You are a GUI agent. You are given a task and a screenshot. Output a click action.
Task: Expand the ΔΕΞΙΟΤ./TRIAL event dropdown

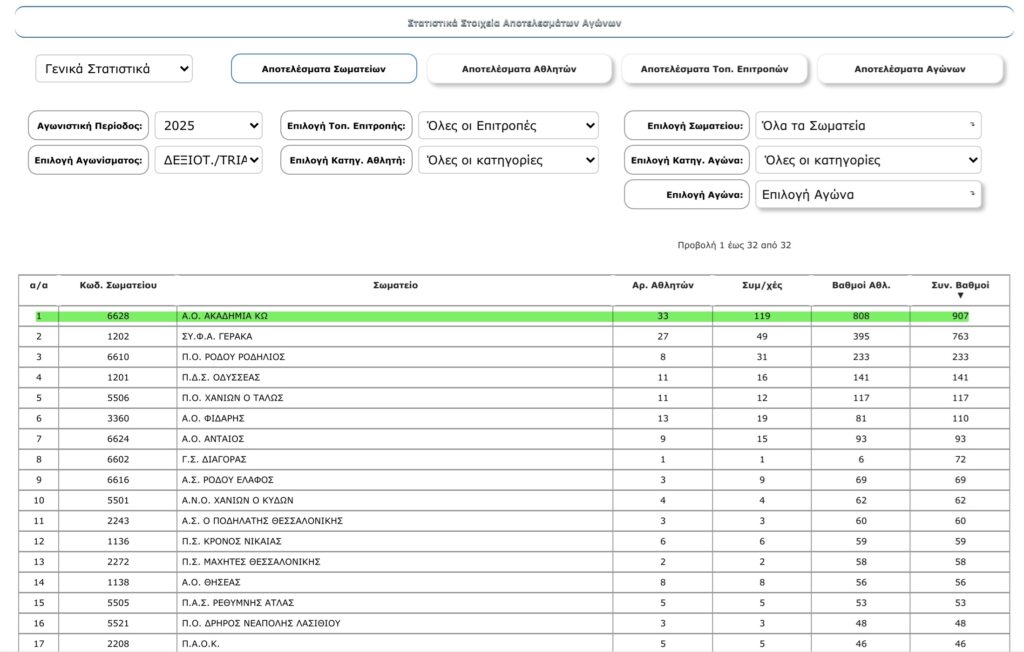point(208,160)
